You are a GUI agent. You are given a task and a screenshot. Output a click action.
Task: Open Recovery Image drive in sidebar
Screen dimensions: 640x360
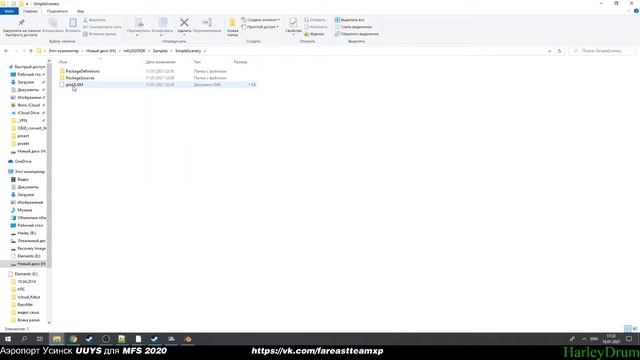point(31,249)
